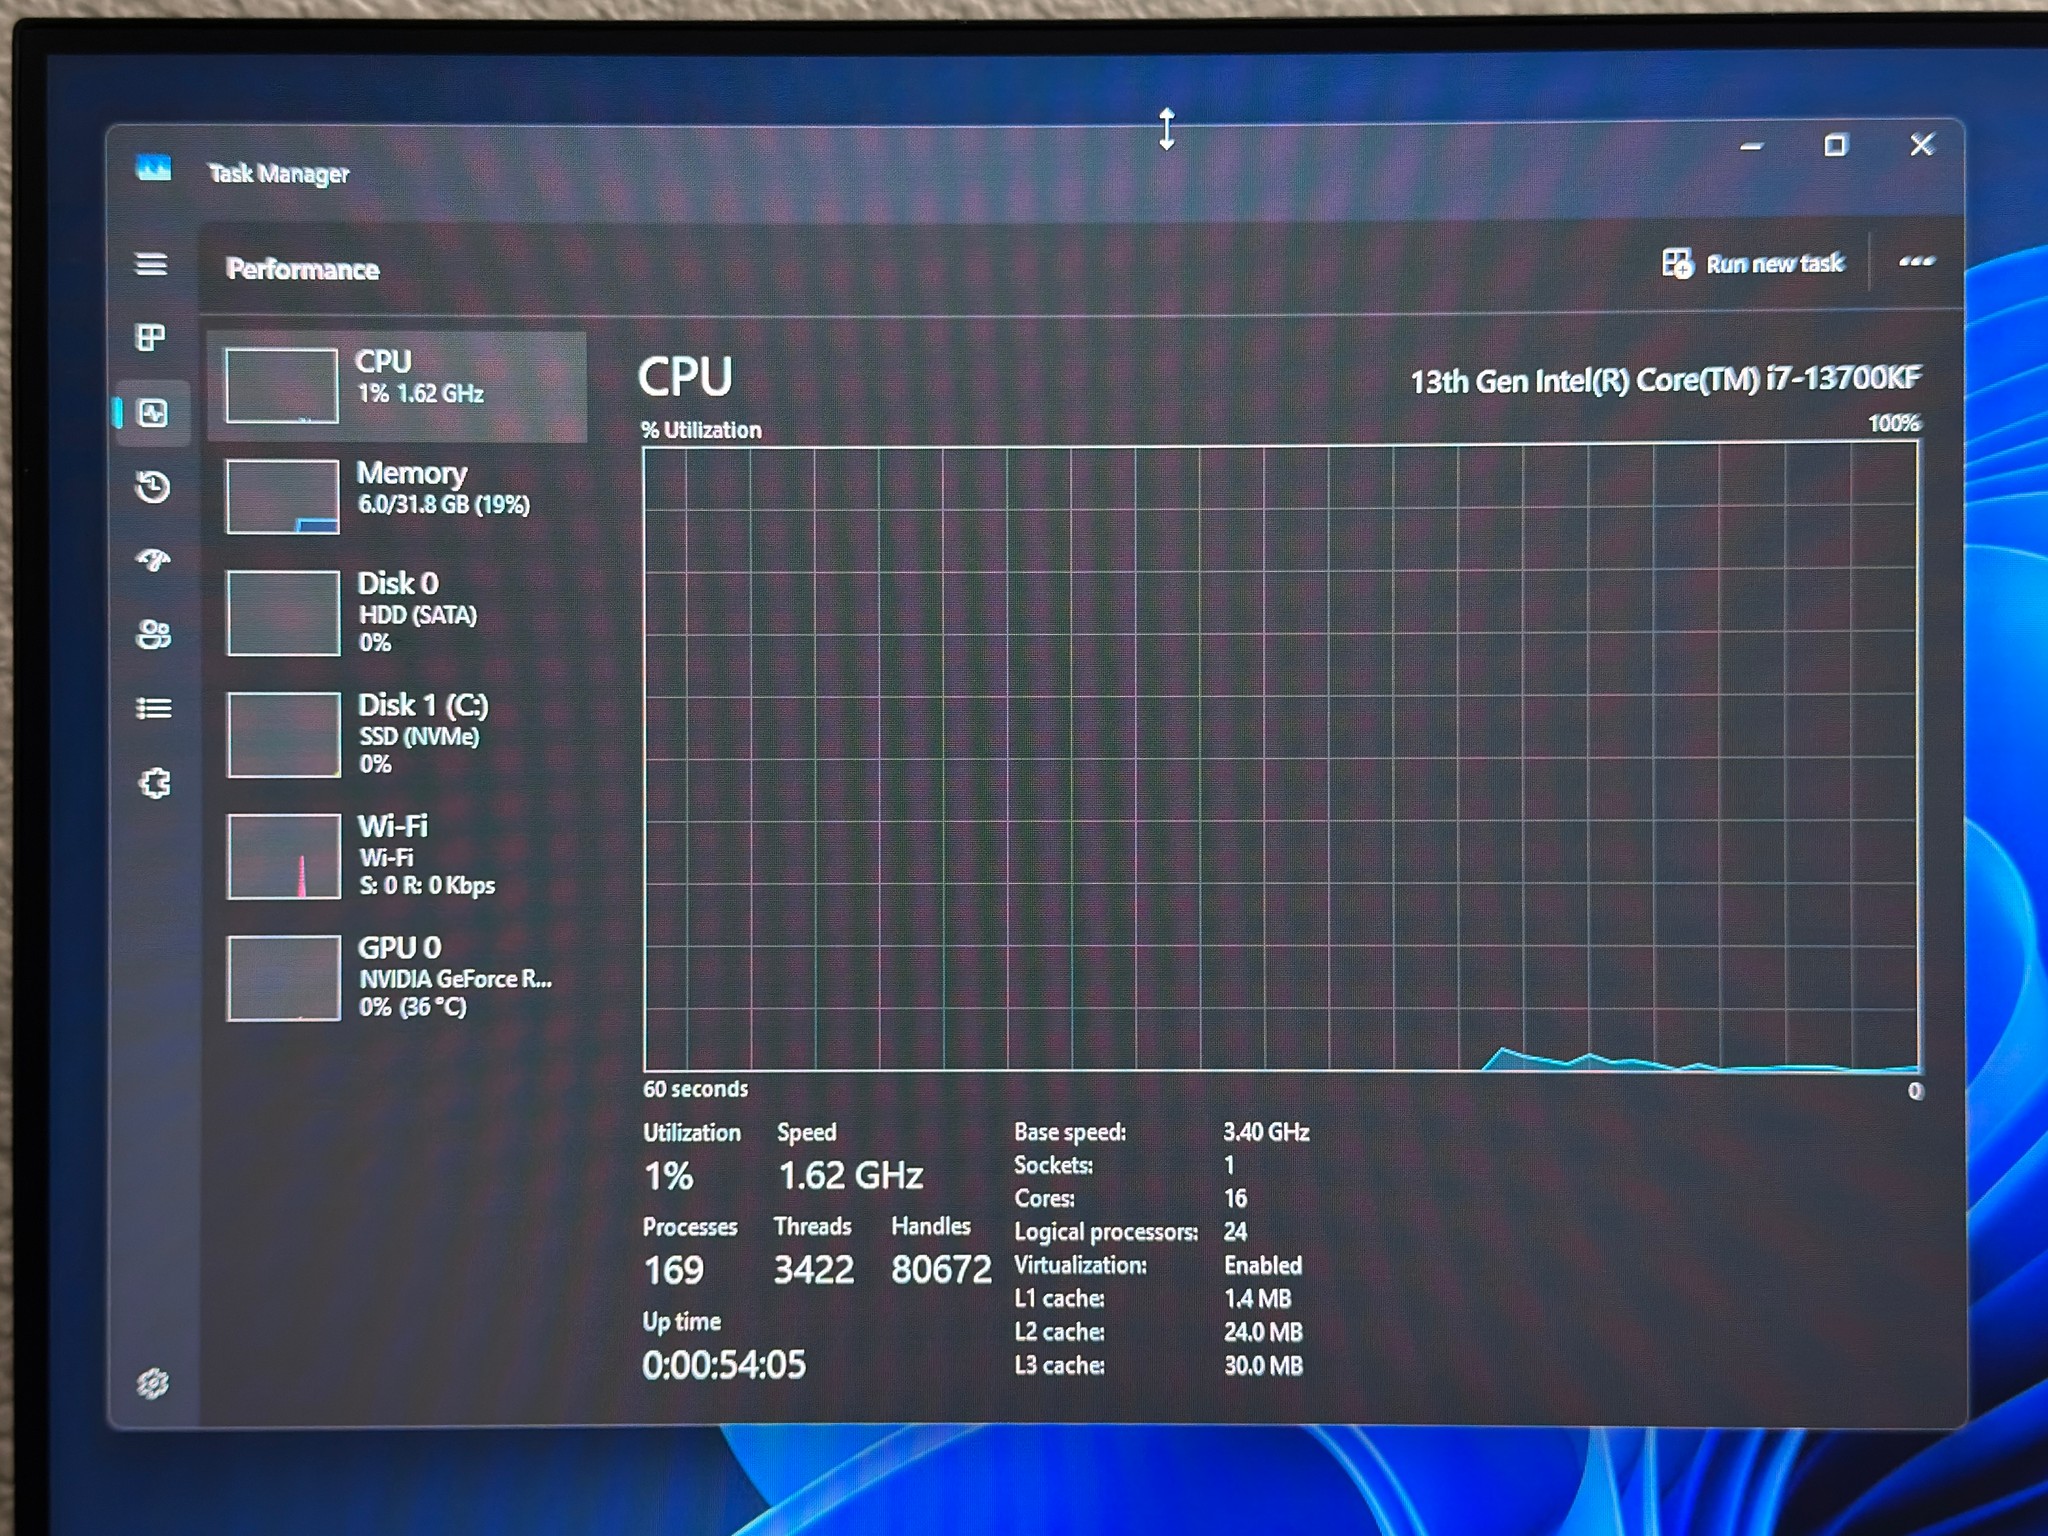2048x1536 pixels.
Task: Click the CPU utilization graph
Action: click(1281, 758)
